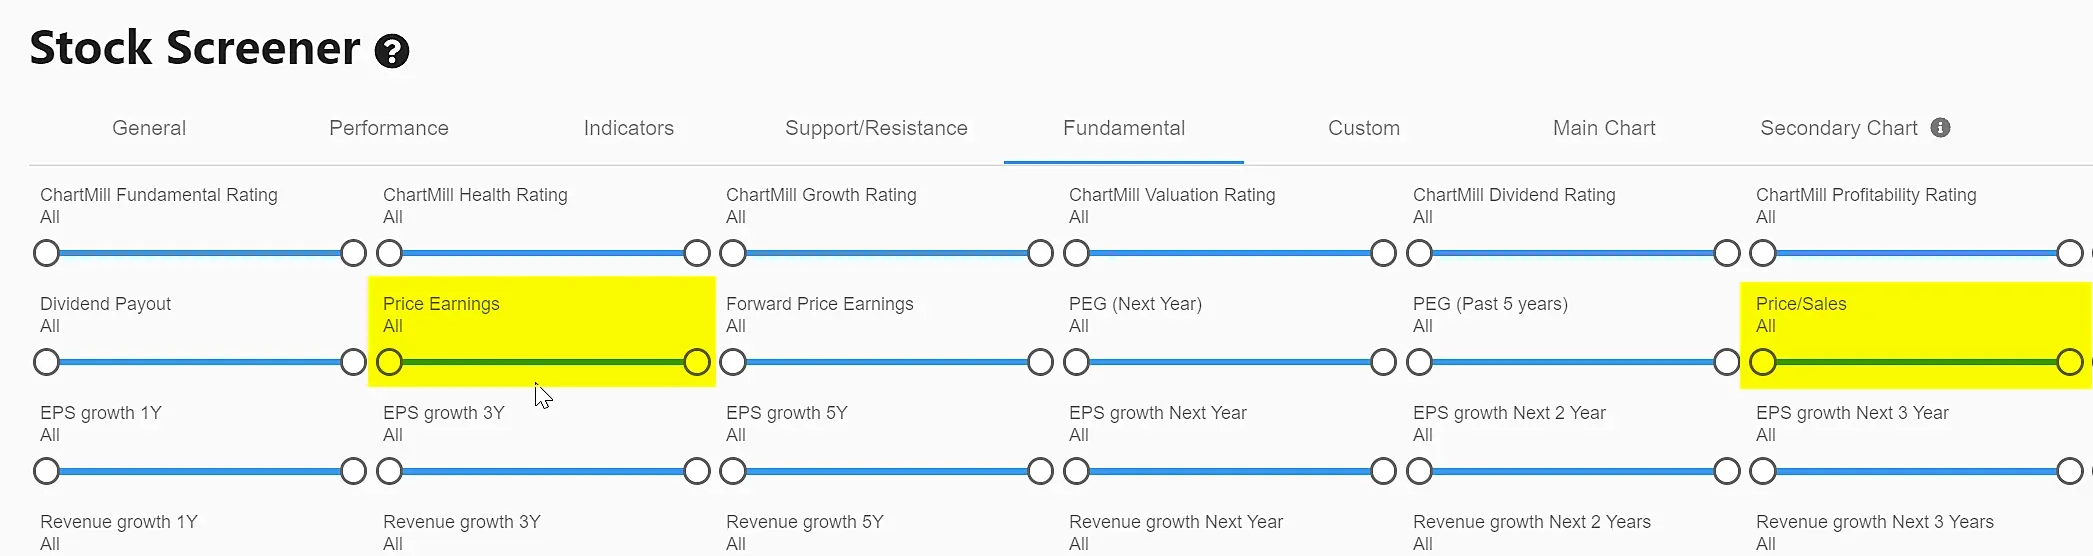
Task: Open the Main Chart tab
Action: pos(1604,128)
